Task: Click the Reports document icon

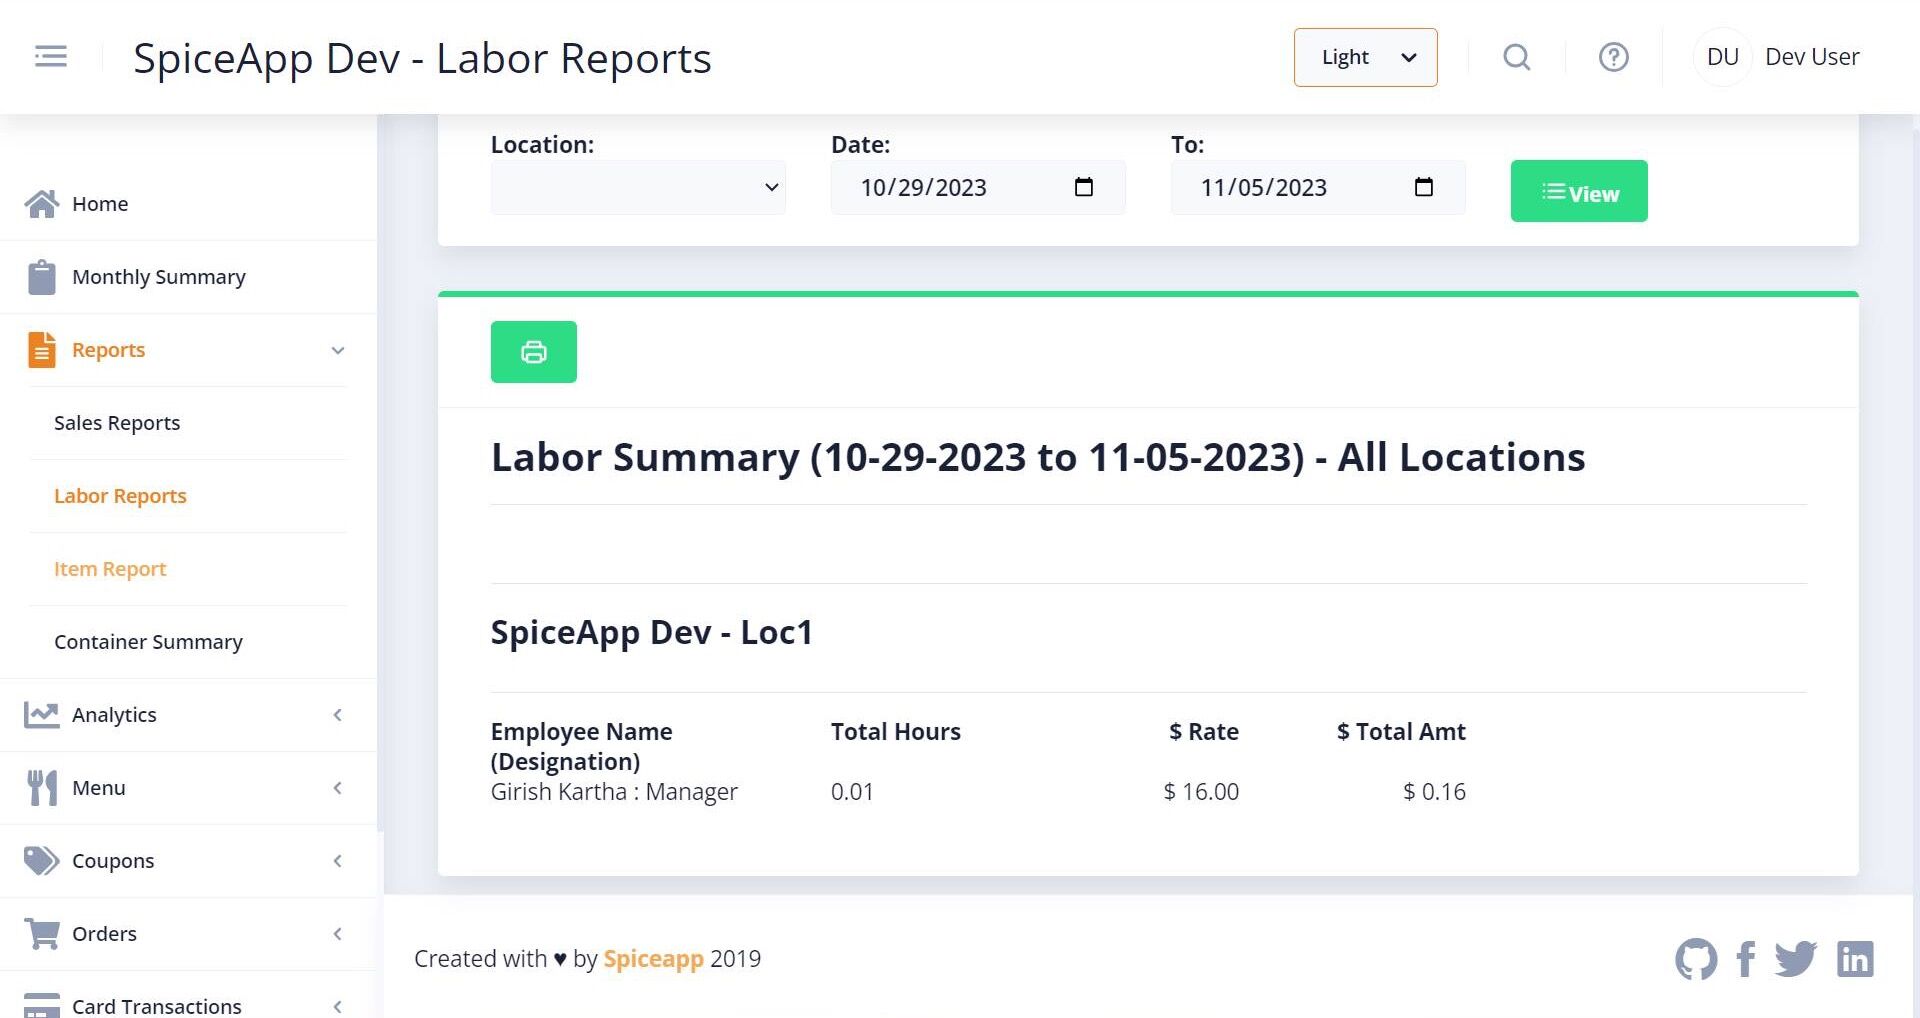Action: tap(42, 350)
